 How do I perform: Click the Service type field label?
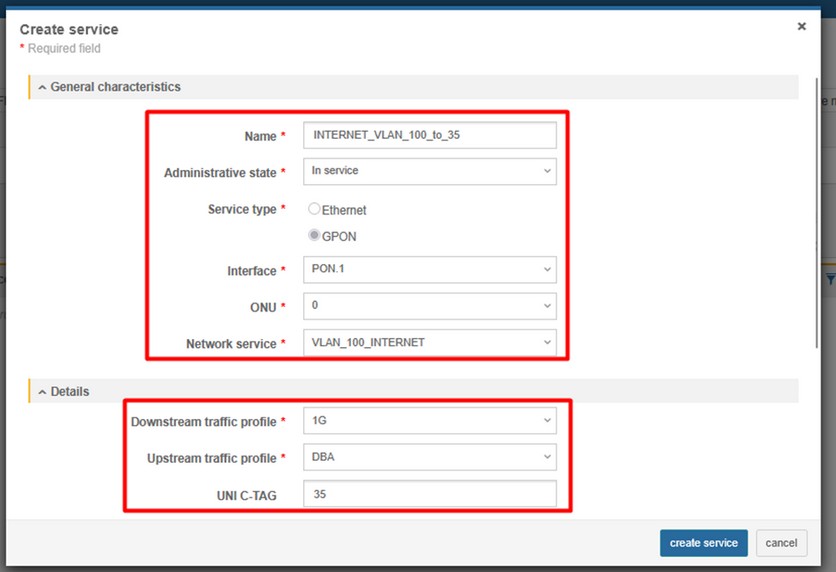242,209
